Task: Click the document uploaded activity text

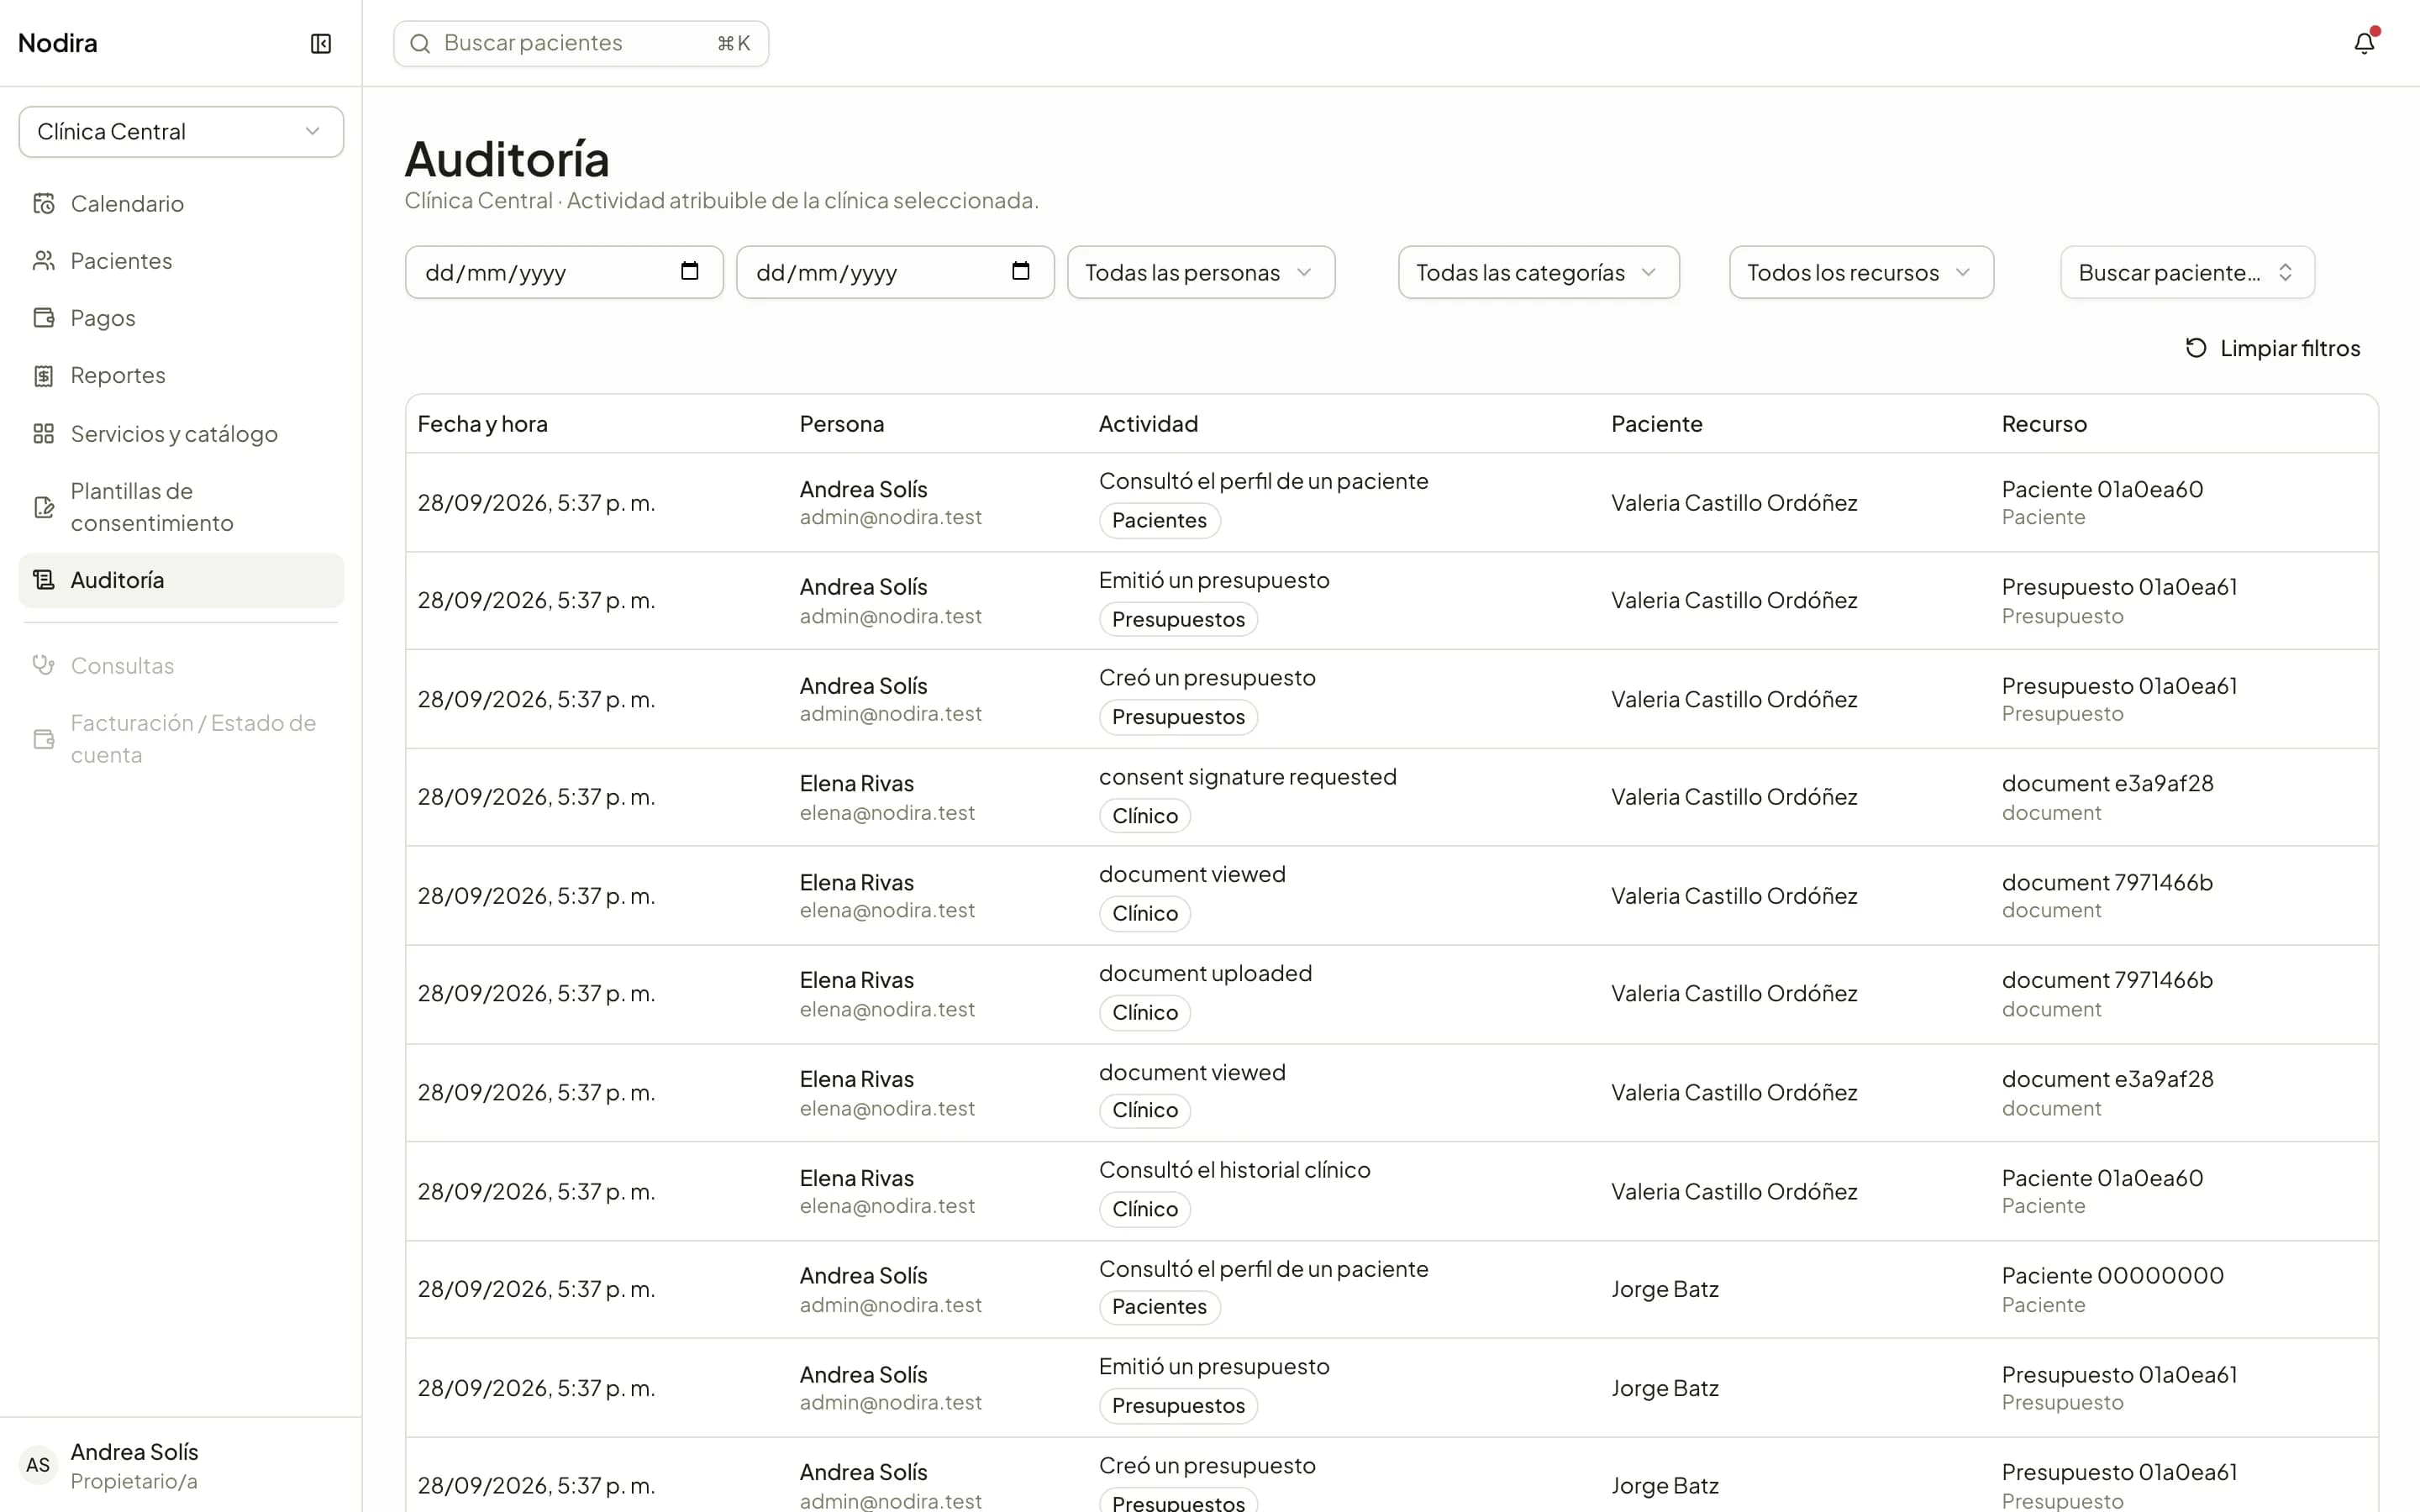Action: click(1205, 973)
